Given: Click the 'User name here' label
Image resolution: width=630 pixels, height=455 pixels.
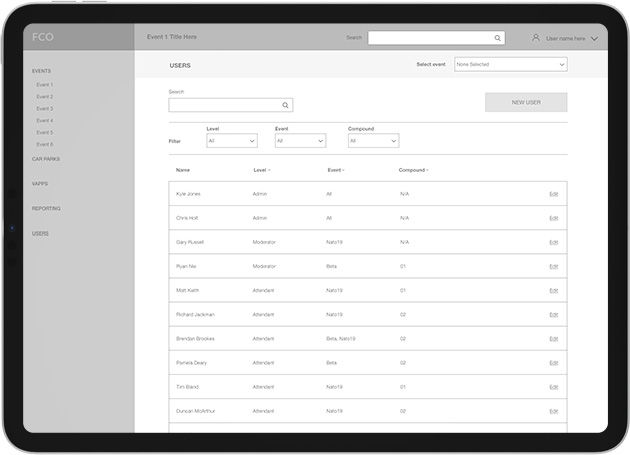Looking at the screenshot, I should pos(565,39).
